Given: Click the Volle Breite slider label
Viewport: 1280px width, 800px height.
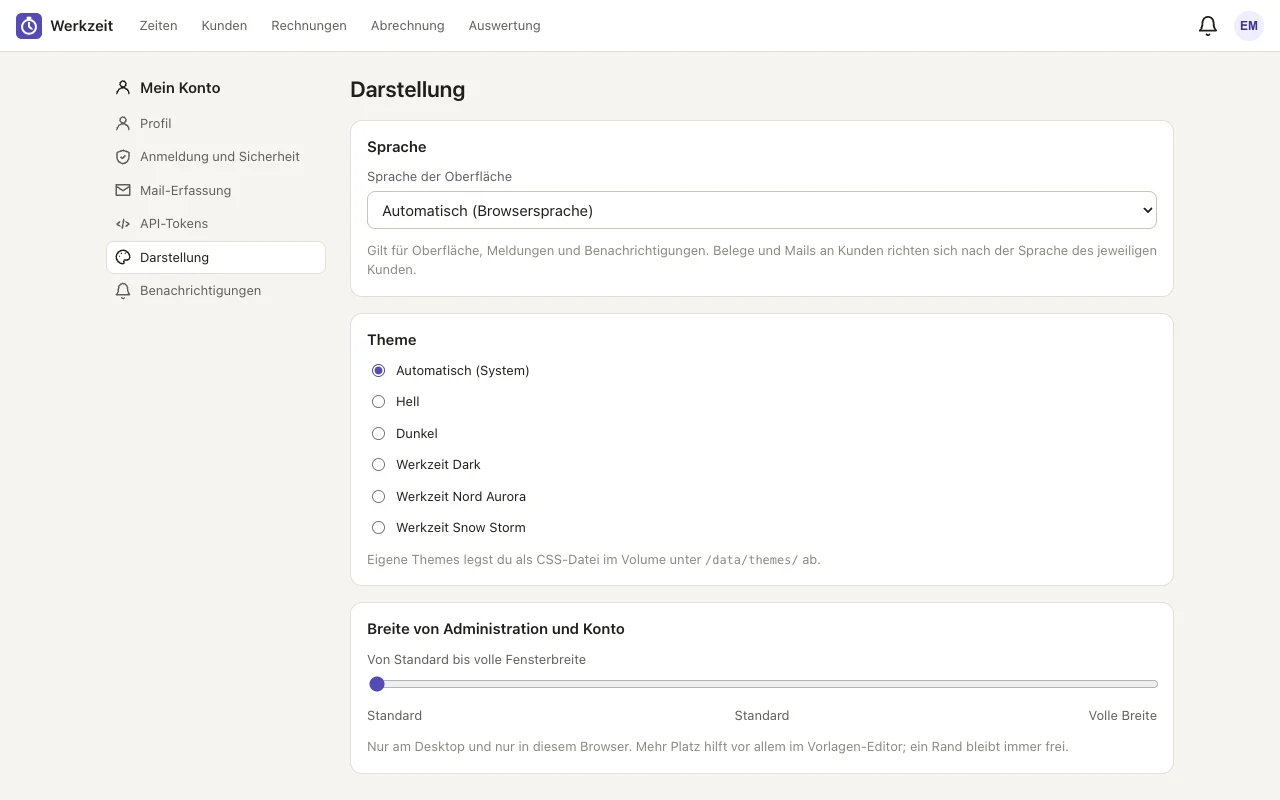Looking at the screenshot, I should tap(1123, 716).
